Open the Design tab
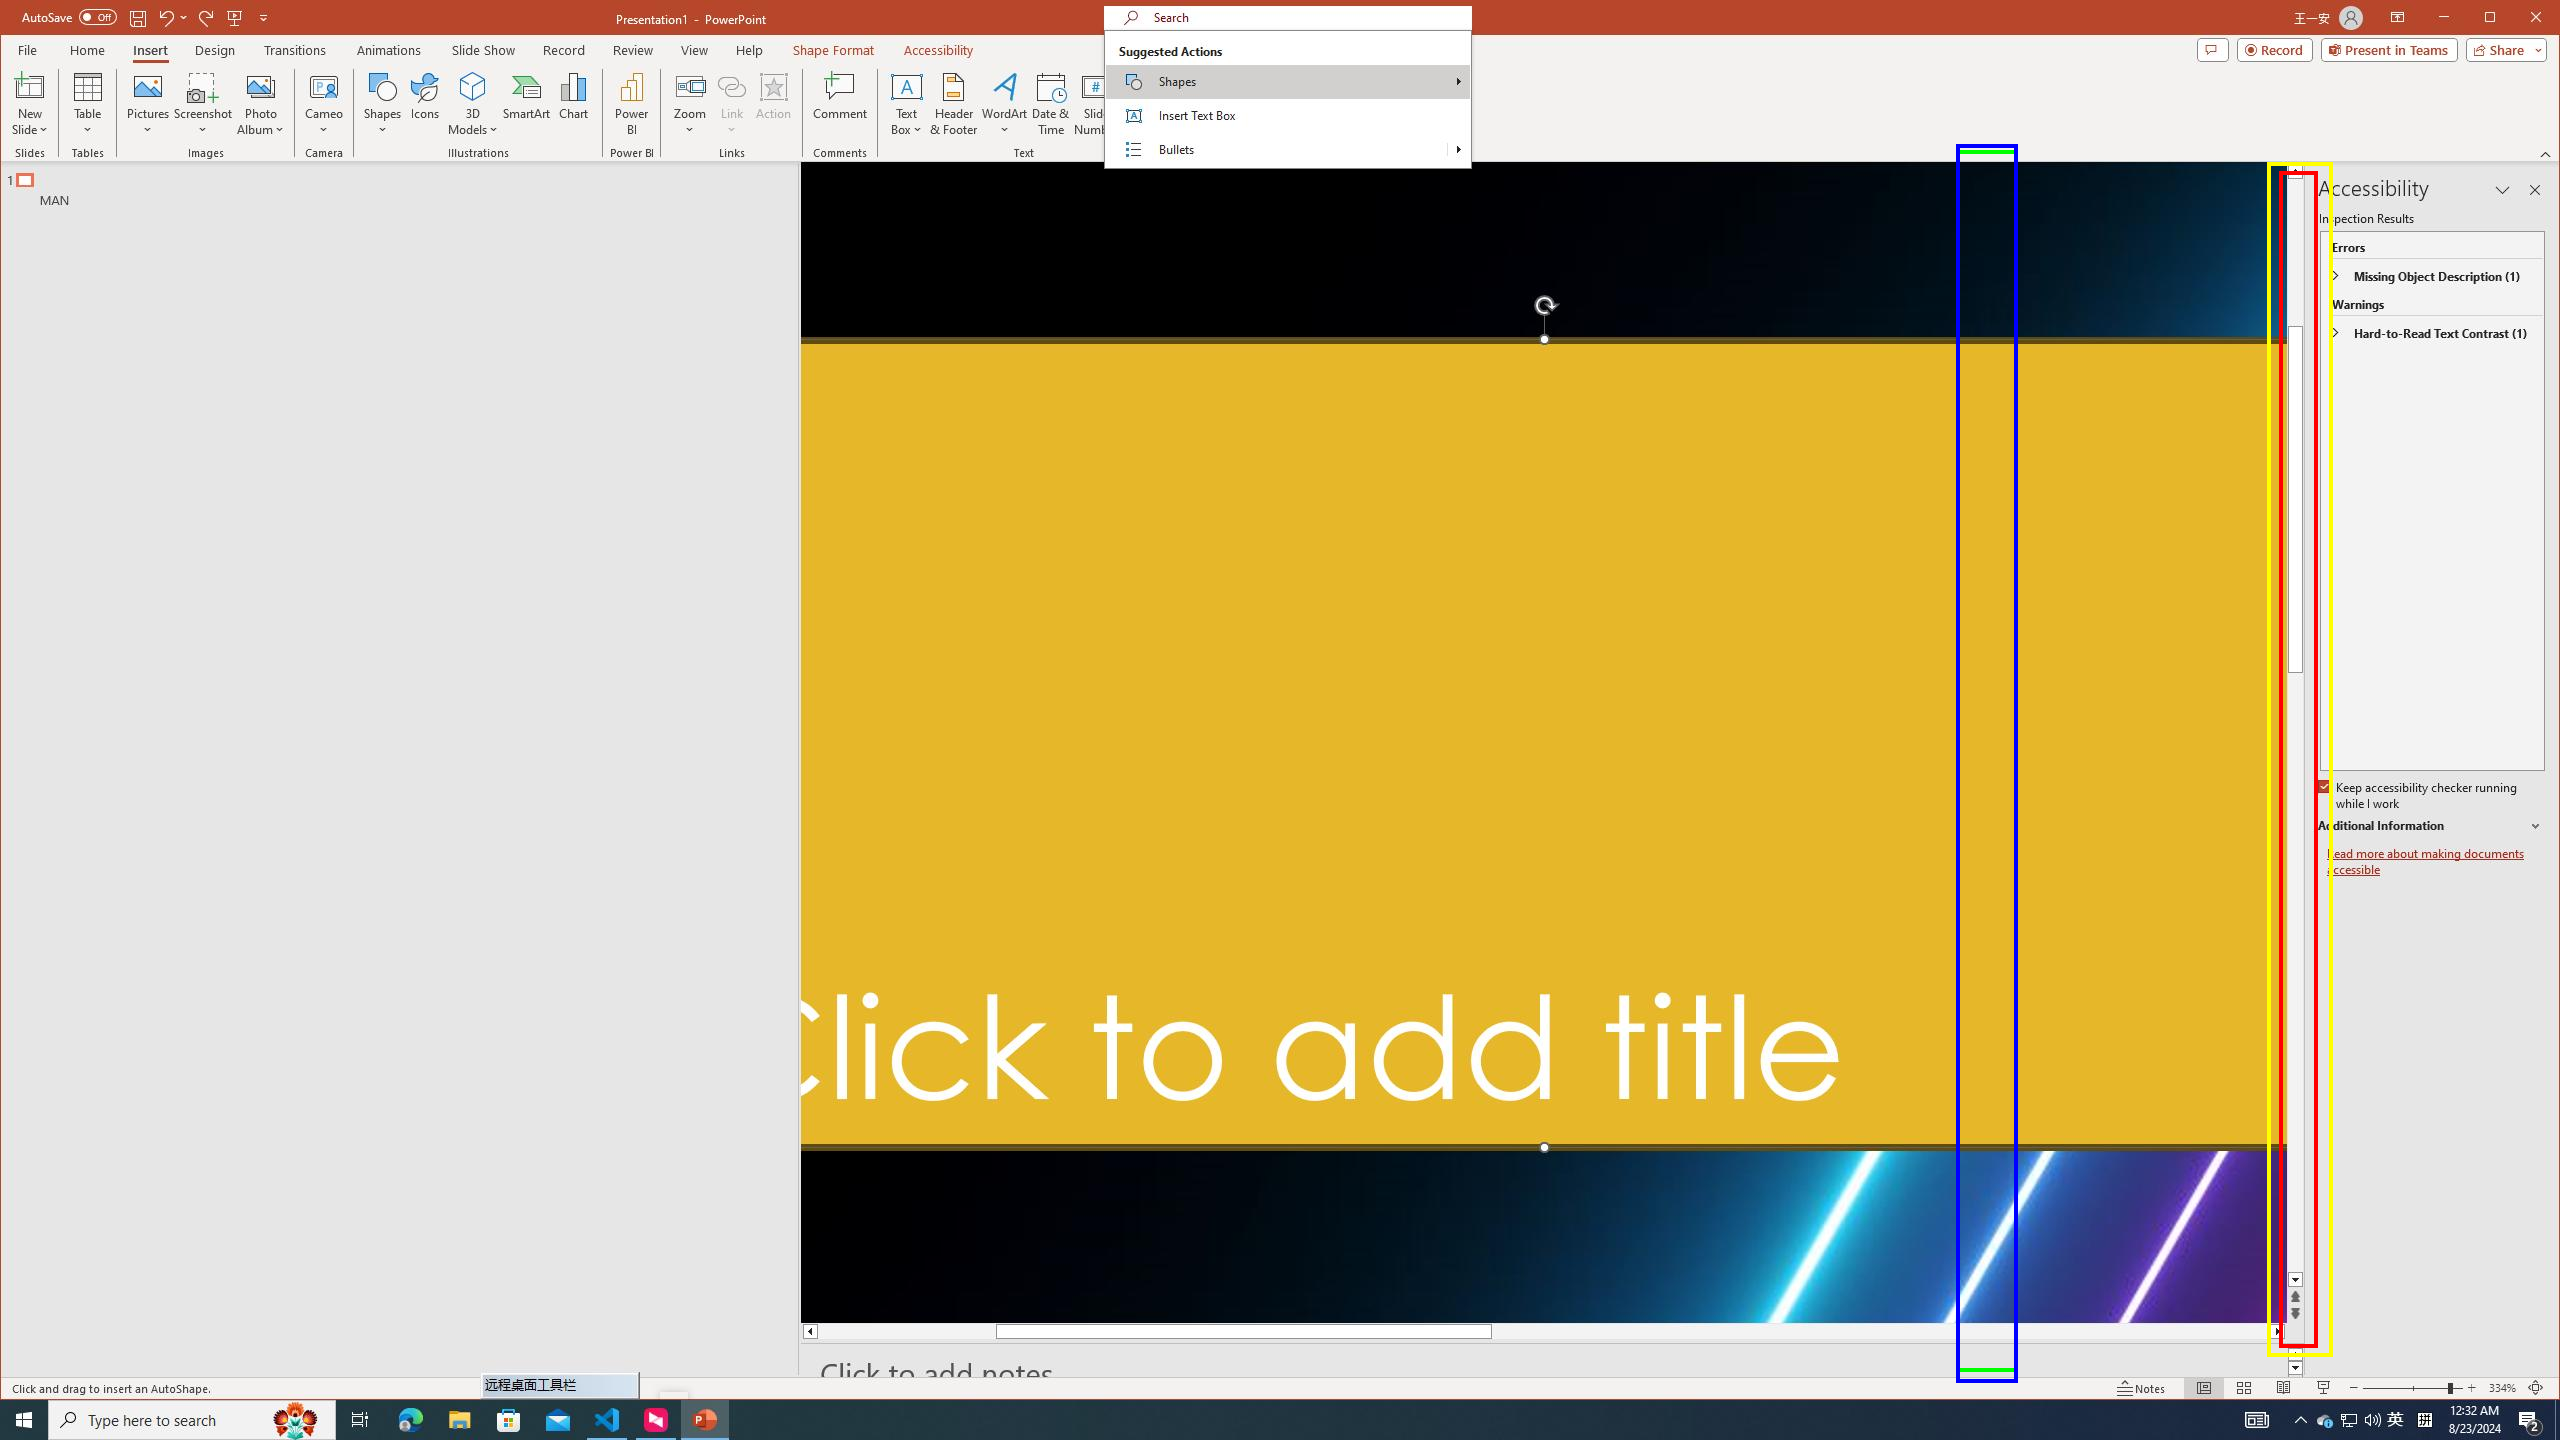Screen dimensions: 2560x1440 click(x=215, y=50)
